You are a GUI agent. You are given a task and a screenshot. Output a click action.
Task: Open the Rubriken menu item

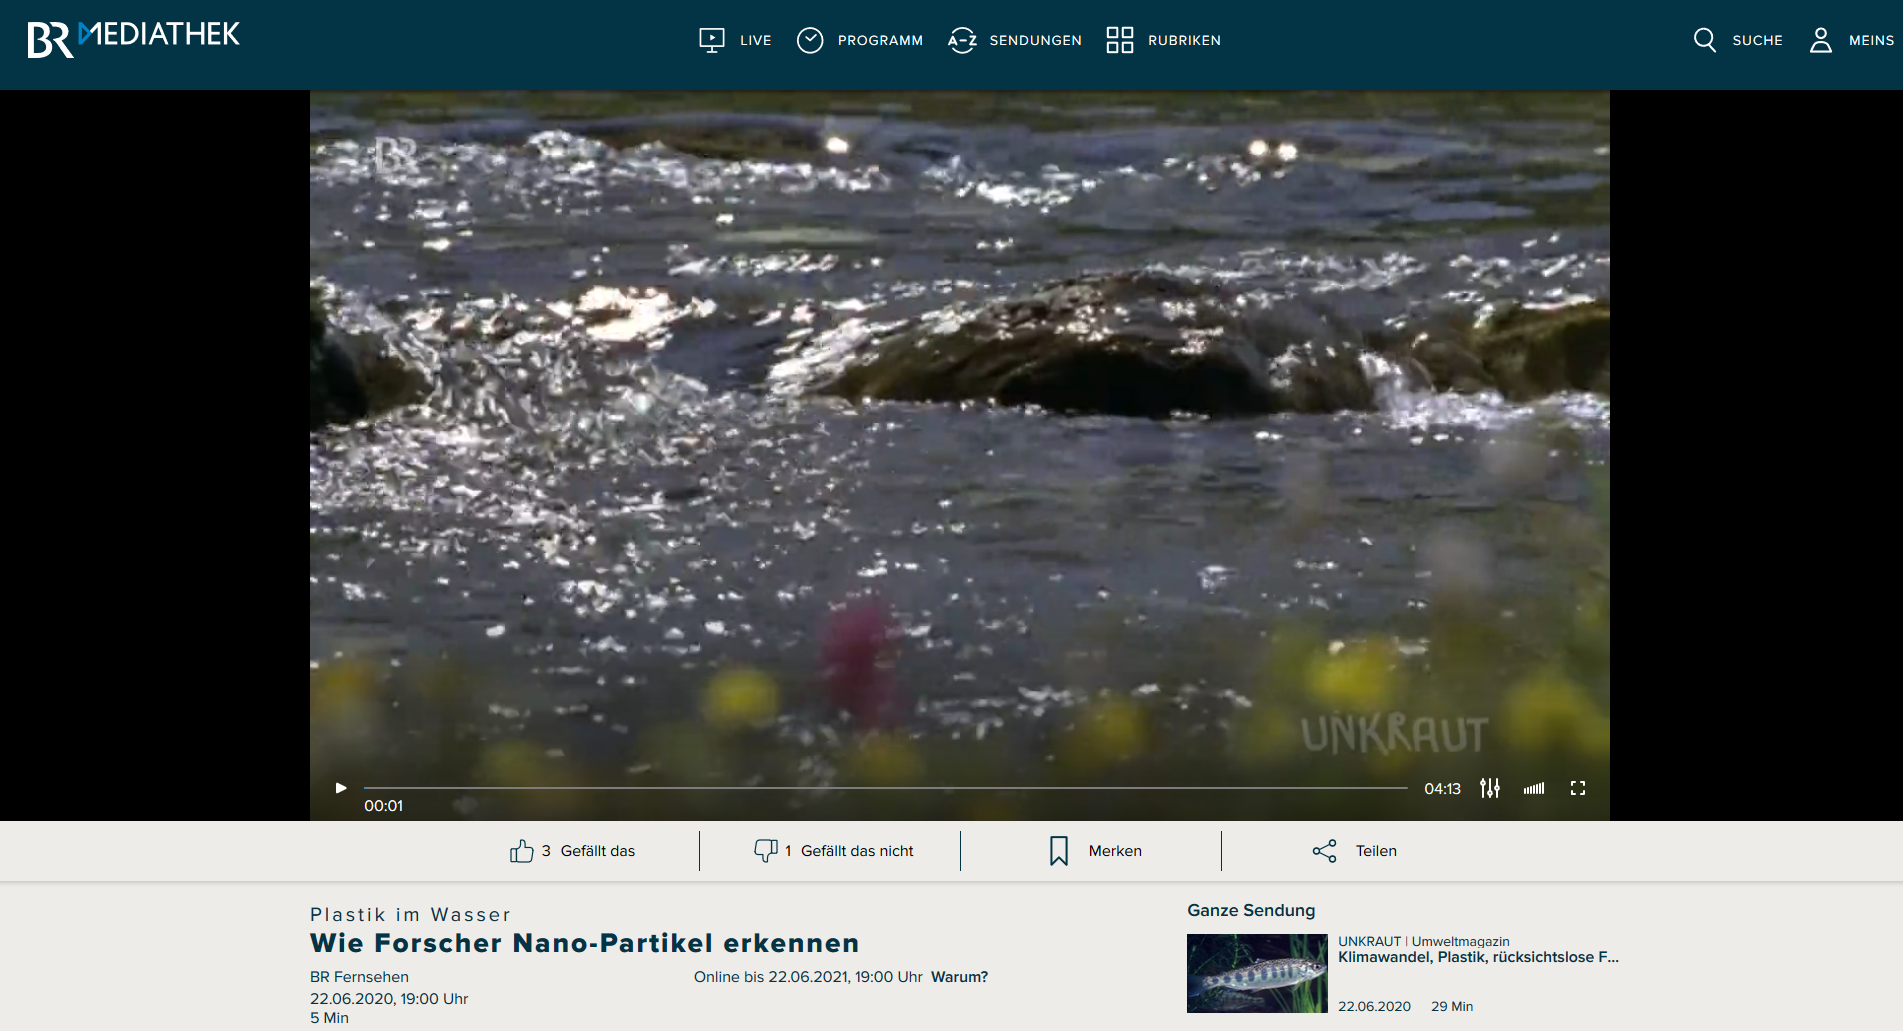pos(1184,40)
